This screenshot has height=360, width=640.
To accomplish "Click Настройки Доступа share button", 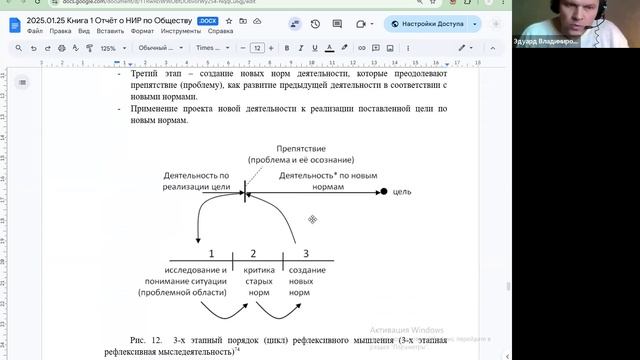I will [427, 24].
